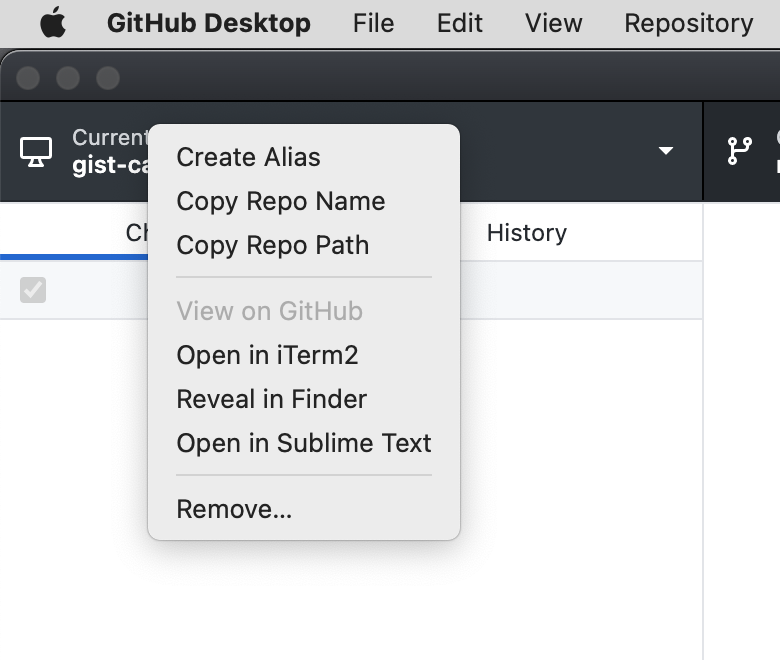Open the GitHub Desktop app menu

(208, 23)
